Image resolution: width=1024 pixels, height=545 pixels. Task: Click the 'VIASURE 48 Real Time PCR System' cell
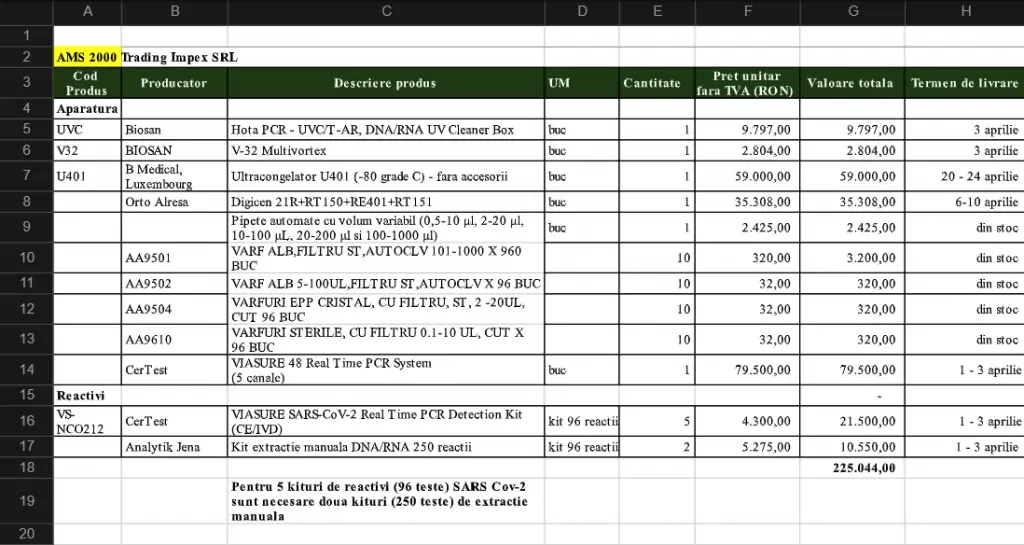(x=386, y=369)
